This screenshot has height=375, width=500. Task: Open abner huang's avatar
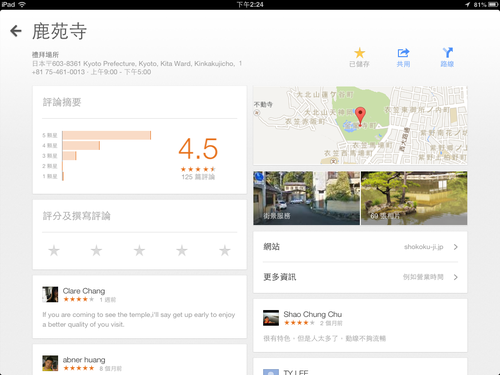pyautogui.click(x=50, y=363)
